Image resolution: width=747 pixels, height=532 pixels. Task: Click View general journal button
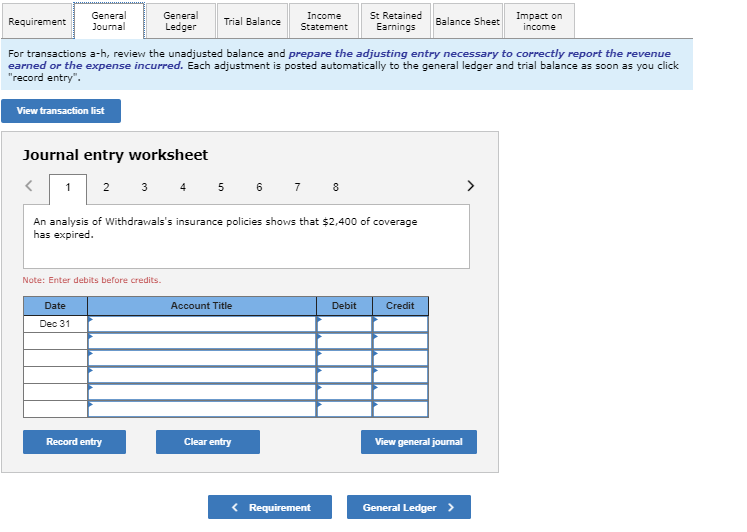(419, 442)
